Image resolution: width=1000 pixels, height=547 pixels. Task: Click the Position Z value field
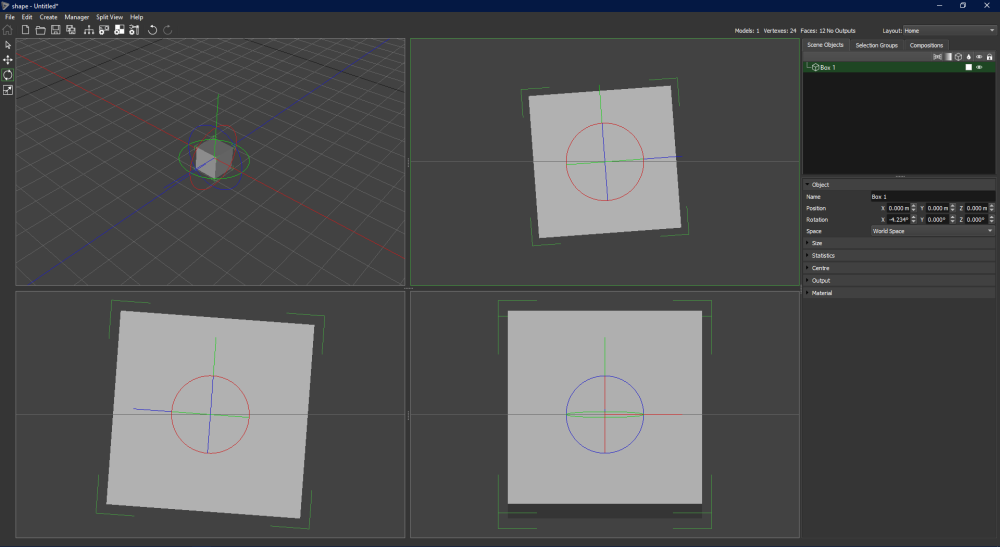976,208
